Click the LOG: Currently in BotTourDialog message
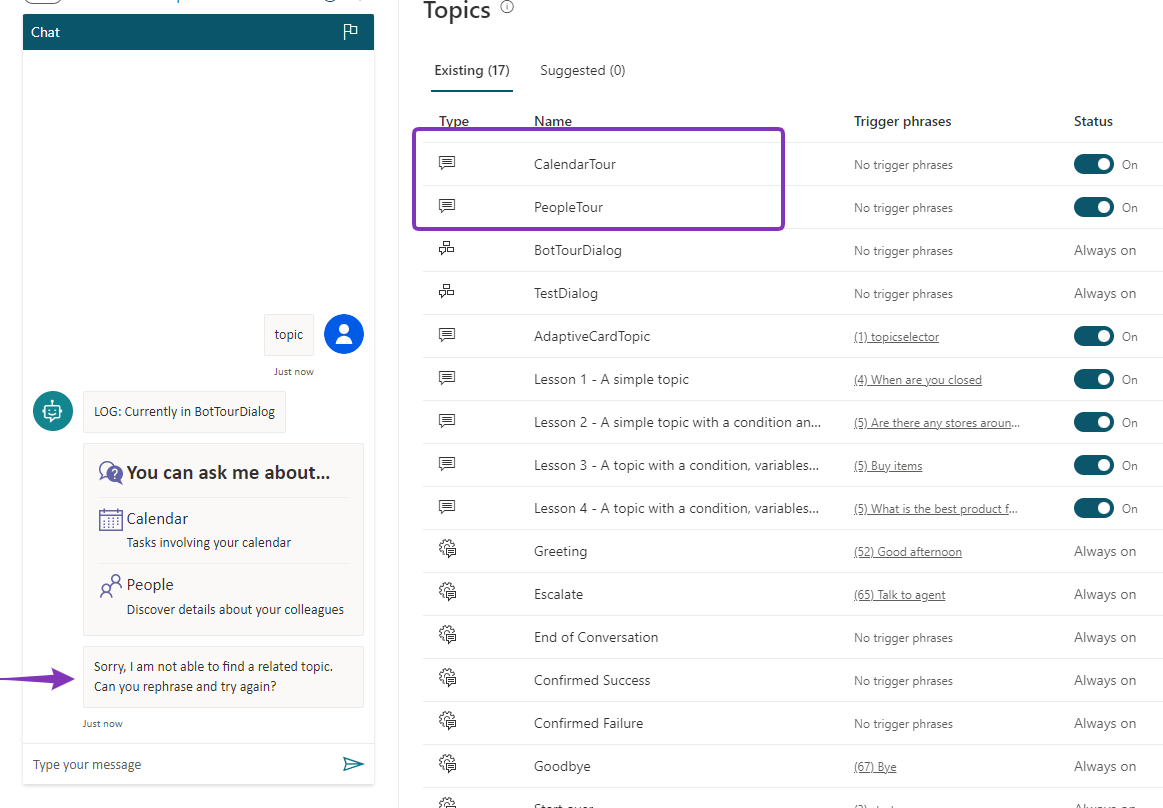This screenshot has width=1163, height=808. pos(185,412)
